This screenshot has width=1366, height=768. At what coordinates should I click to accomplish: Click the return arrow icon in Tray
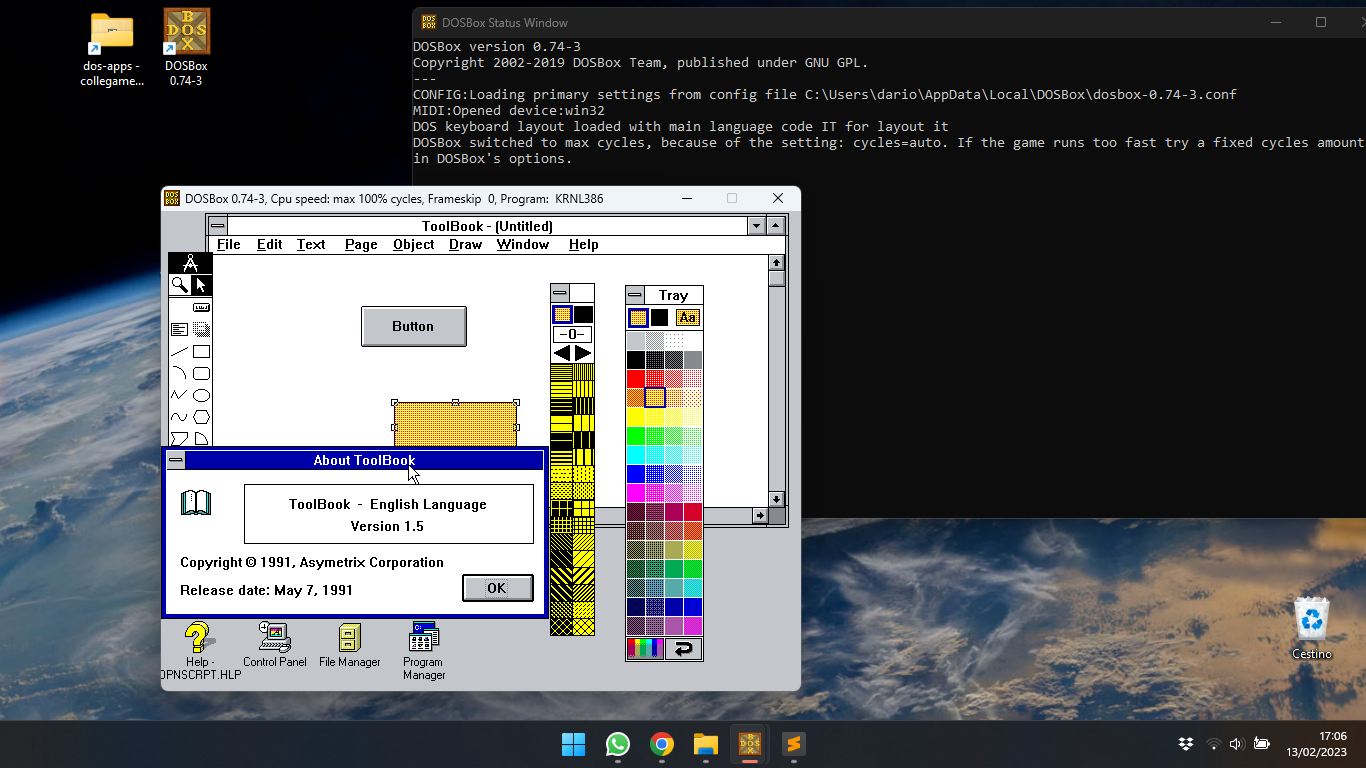click(683, 649)
